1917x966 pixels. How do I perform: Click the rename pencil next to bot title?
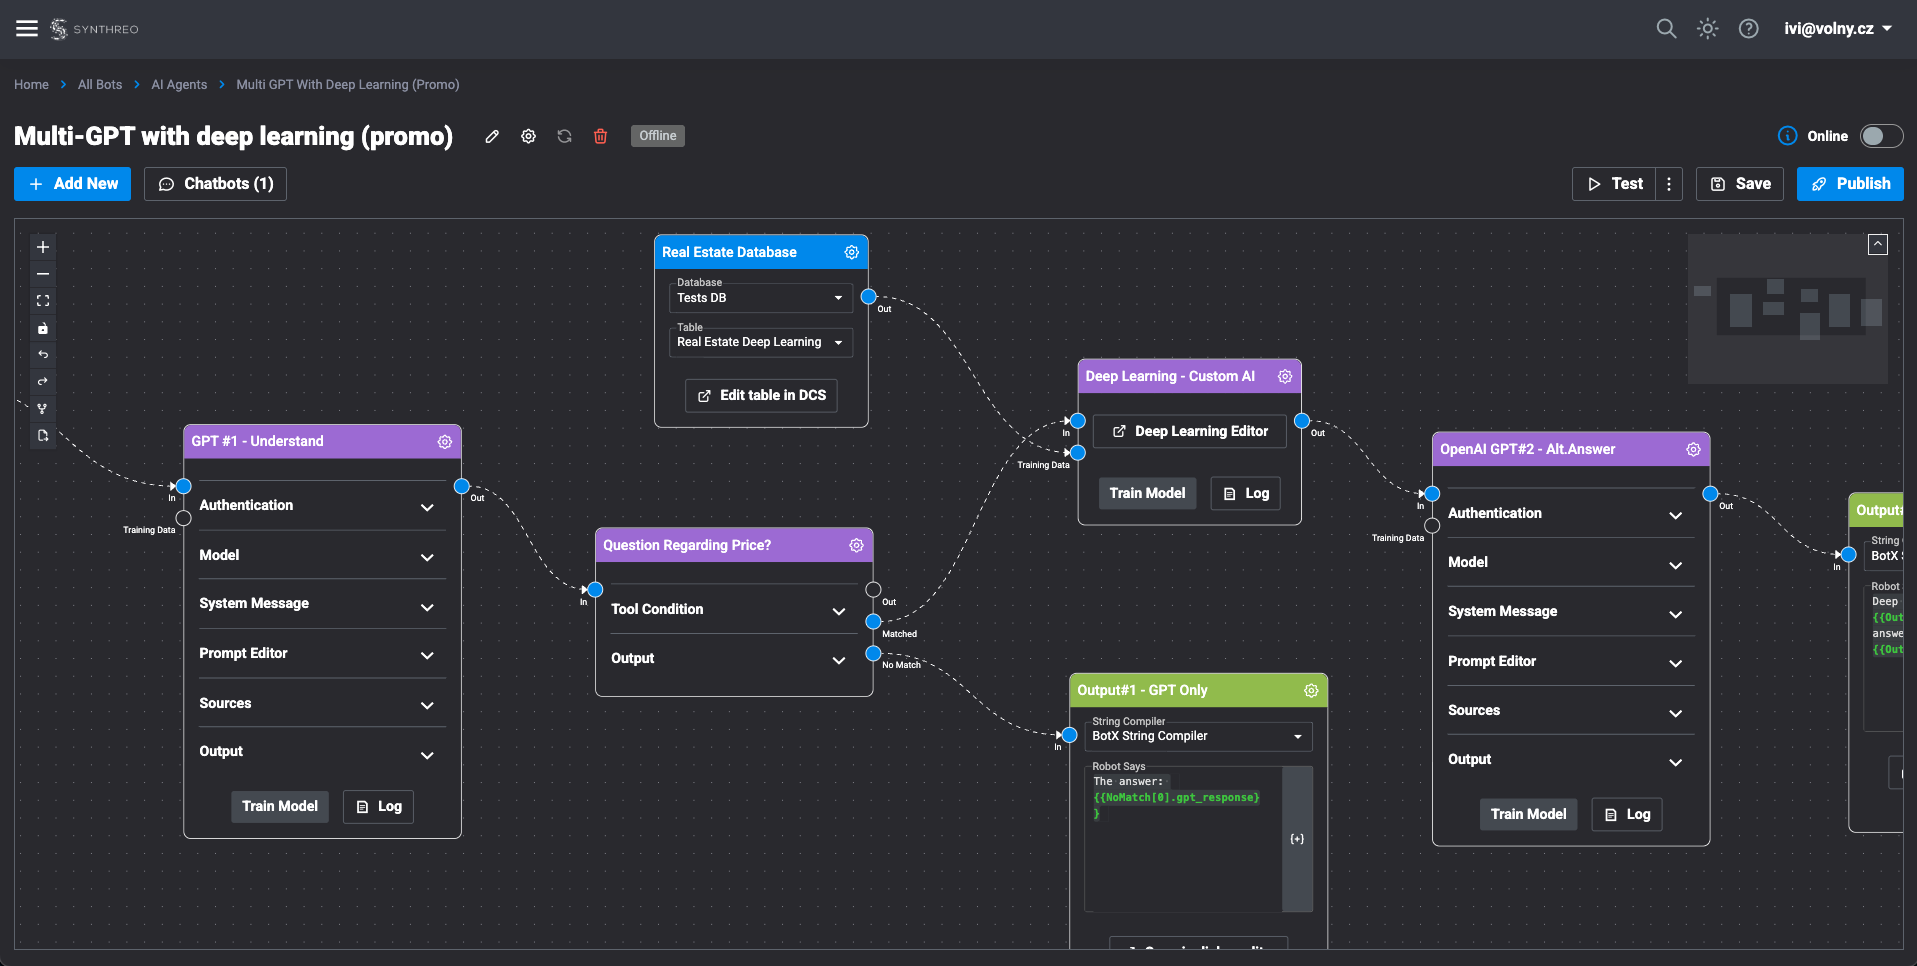point(491,136)
